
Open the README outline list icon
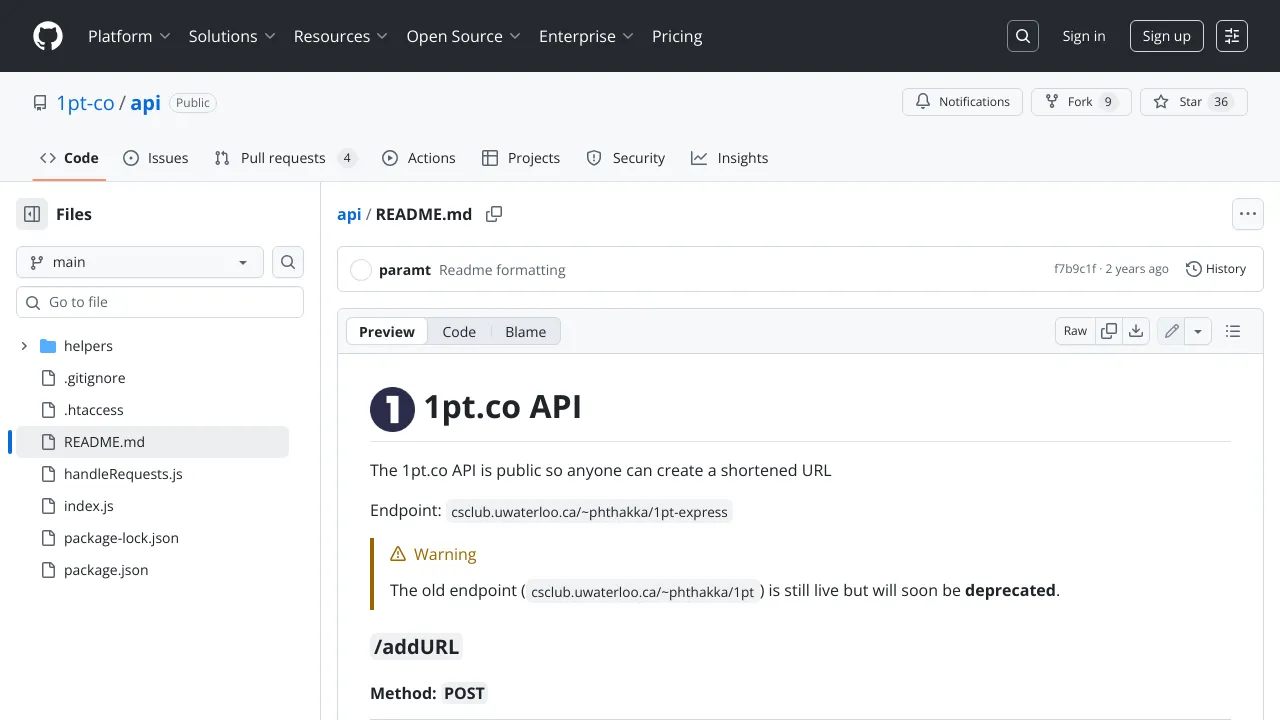(x=1233, y=331)
